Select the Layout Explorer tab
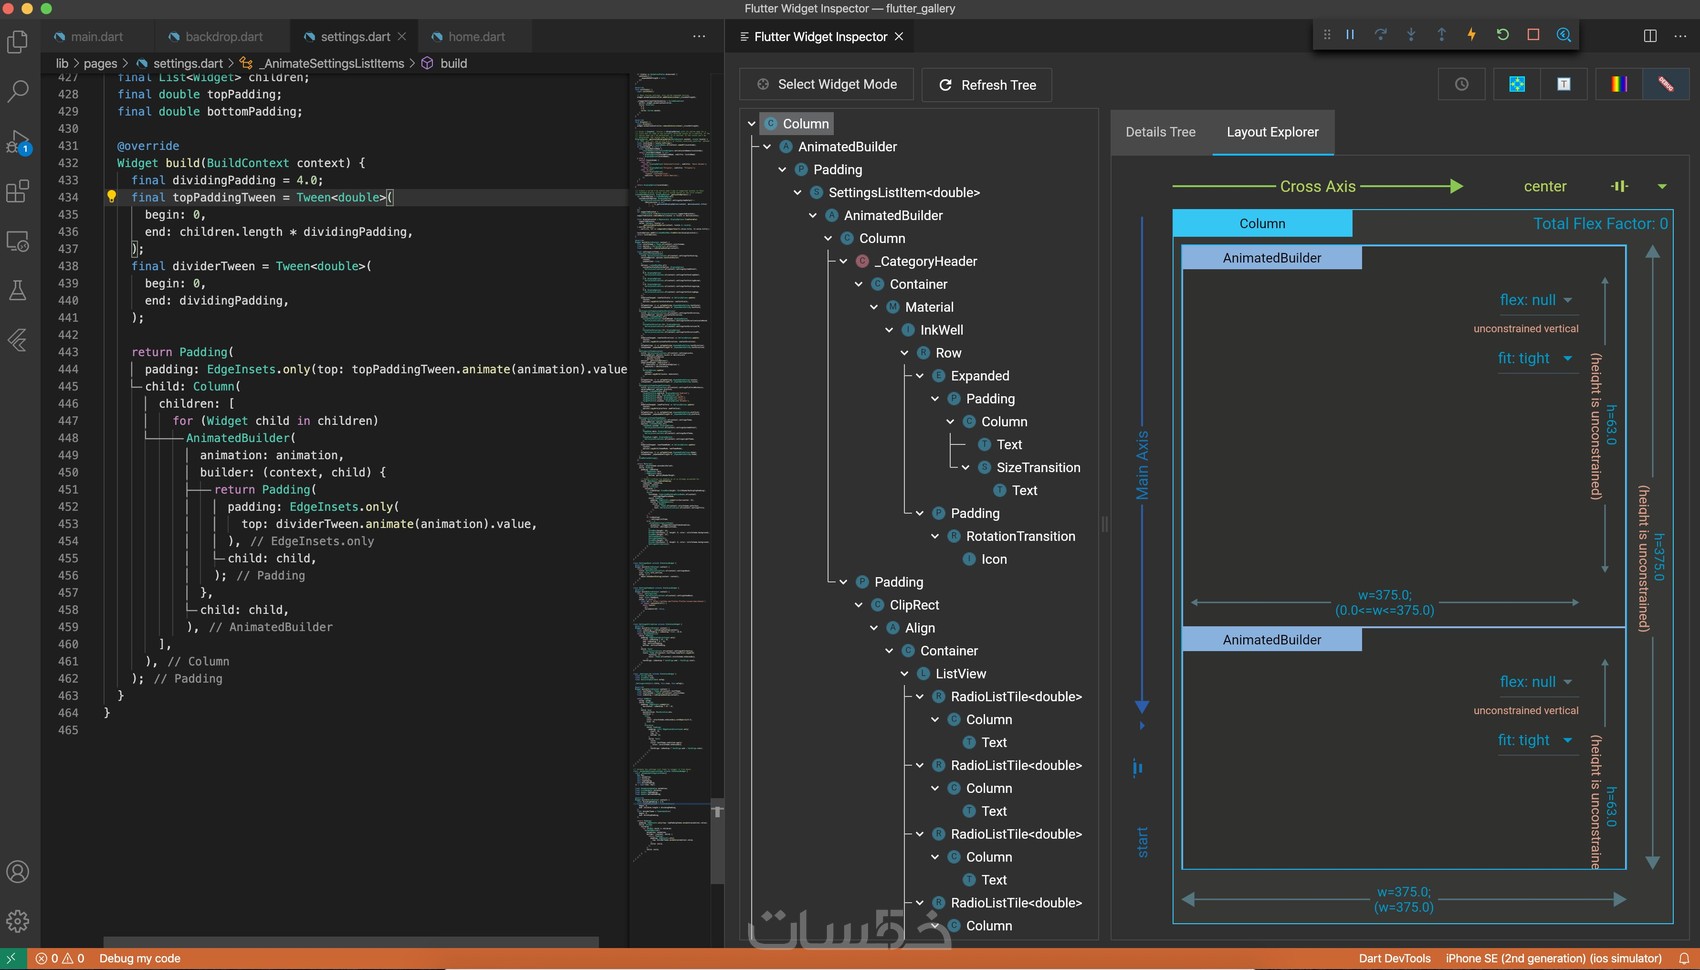Viewport: 1700px width, 970px height. [1272, 132]
